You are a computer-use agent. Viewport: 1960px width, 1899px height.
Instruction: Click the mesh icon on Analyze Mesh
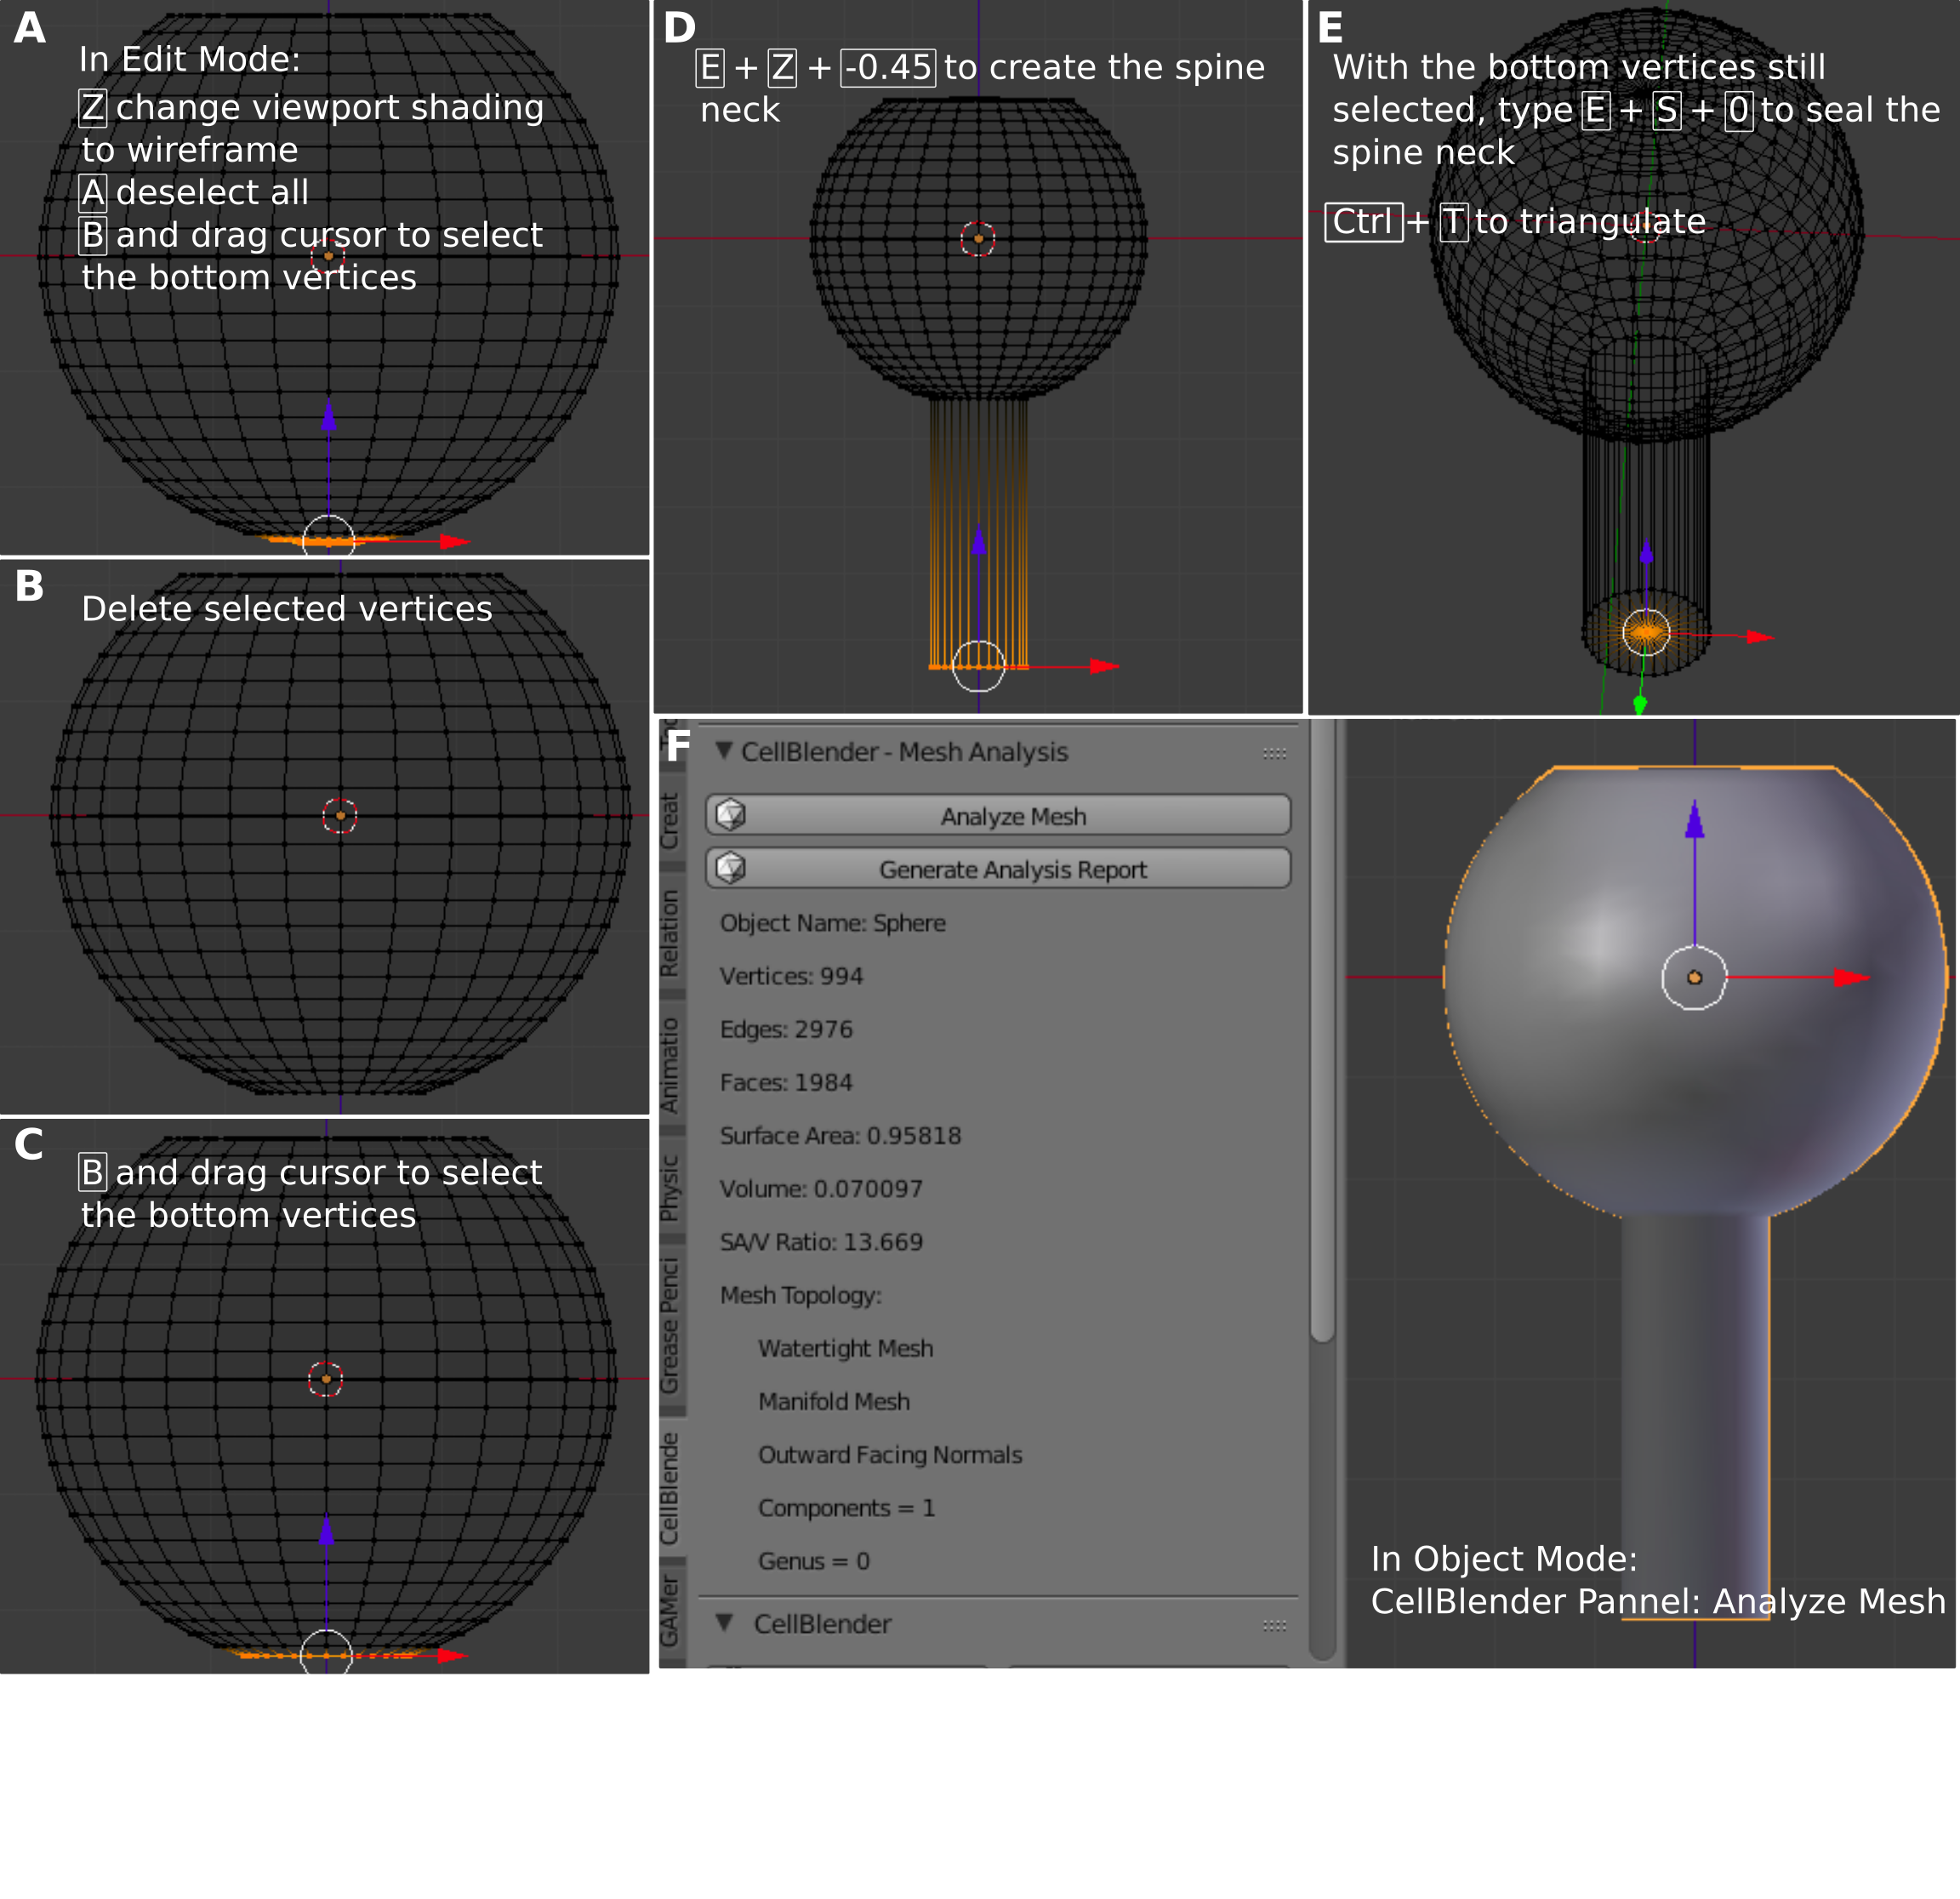(x=731, y=815)
